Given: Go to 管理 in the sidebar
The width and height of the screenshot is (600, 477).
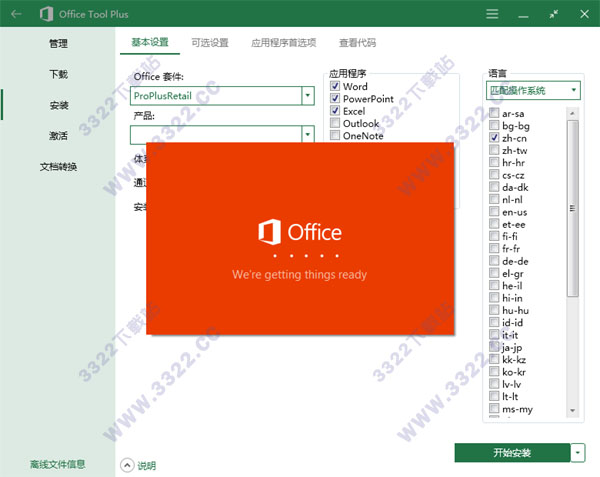Looking at the screenshot, I should pos(58,43).
